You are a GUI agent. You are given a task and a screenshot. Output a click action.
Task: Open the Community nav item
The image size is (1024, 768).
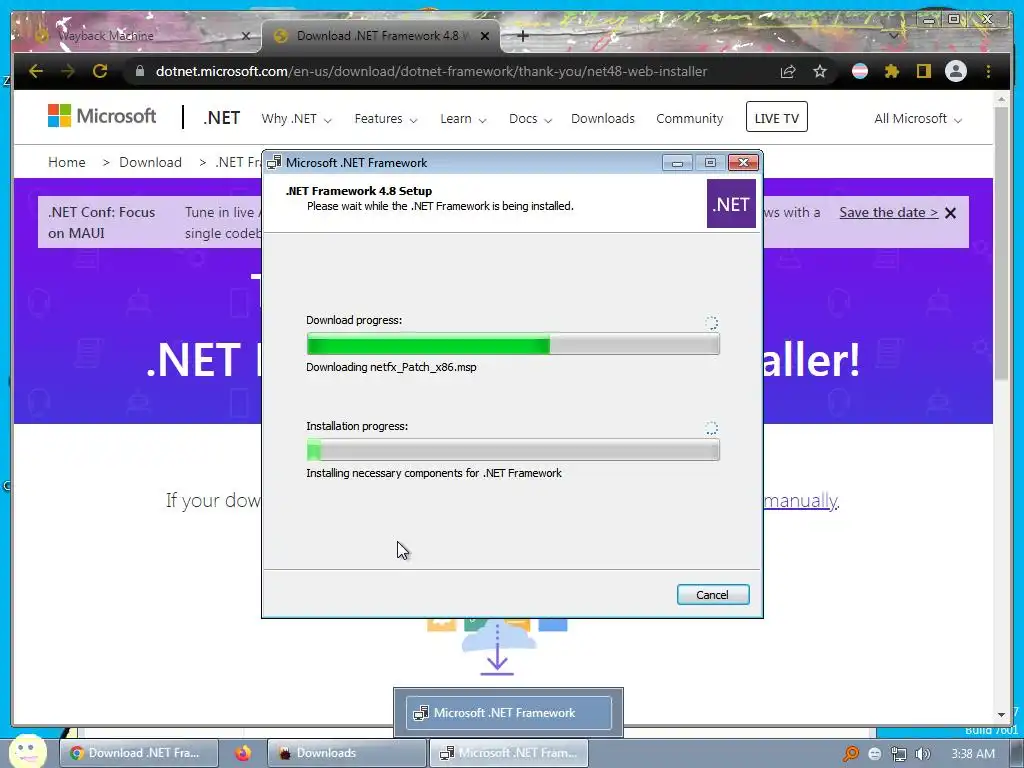(690, 119)
